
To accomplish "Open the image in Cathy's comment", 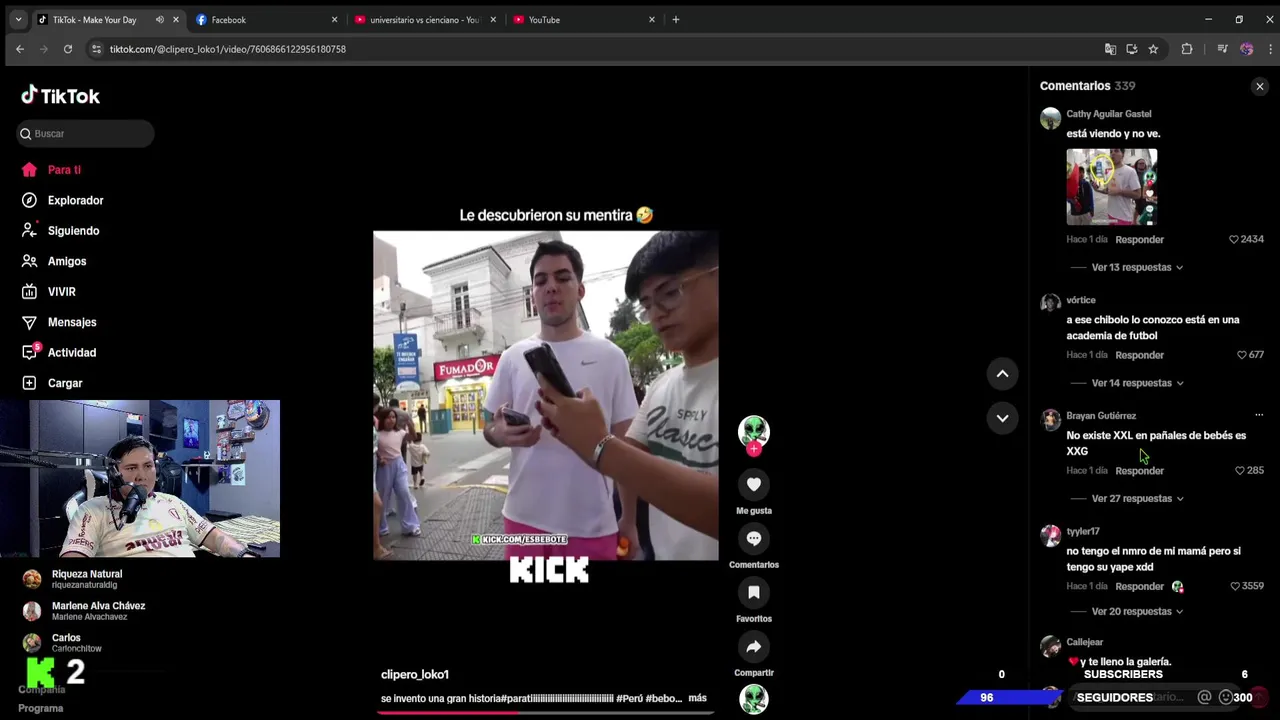I will [1111, 187].
